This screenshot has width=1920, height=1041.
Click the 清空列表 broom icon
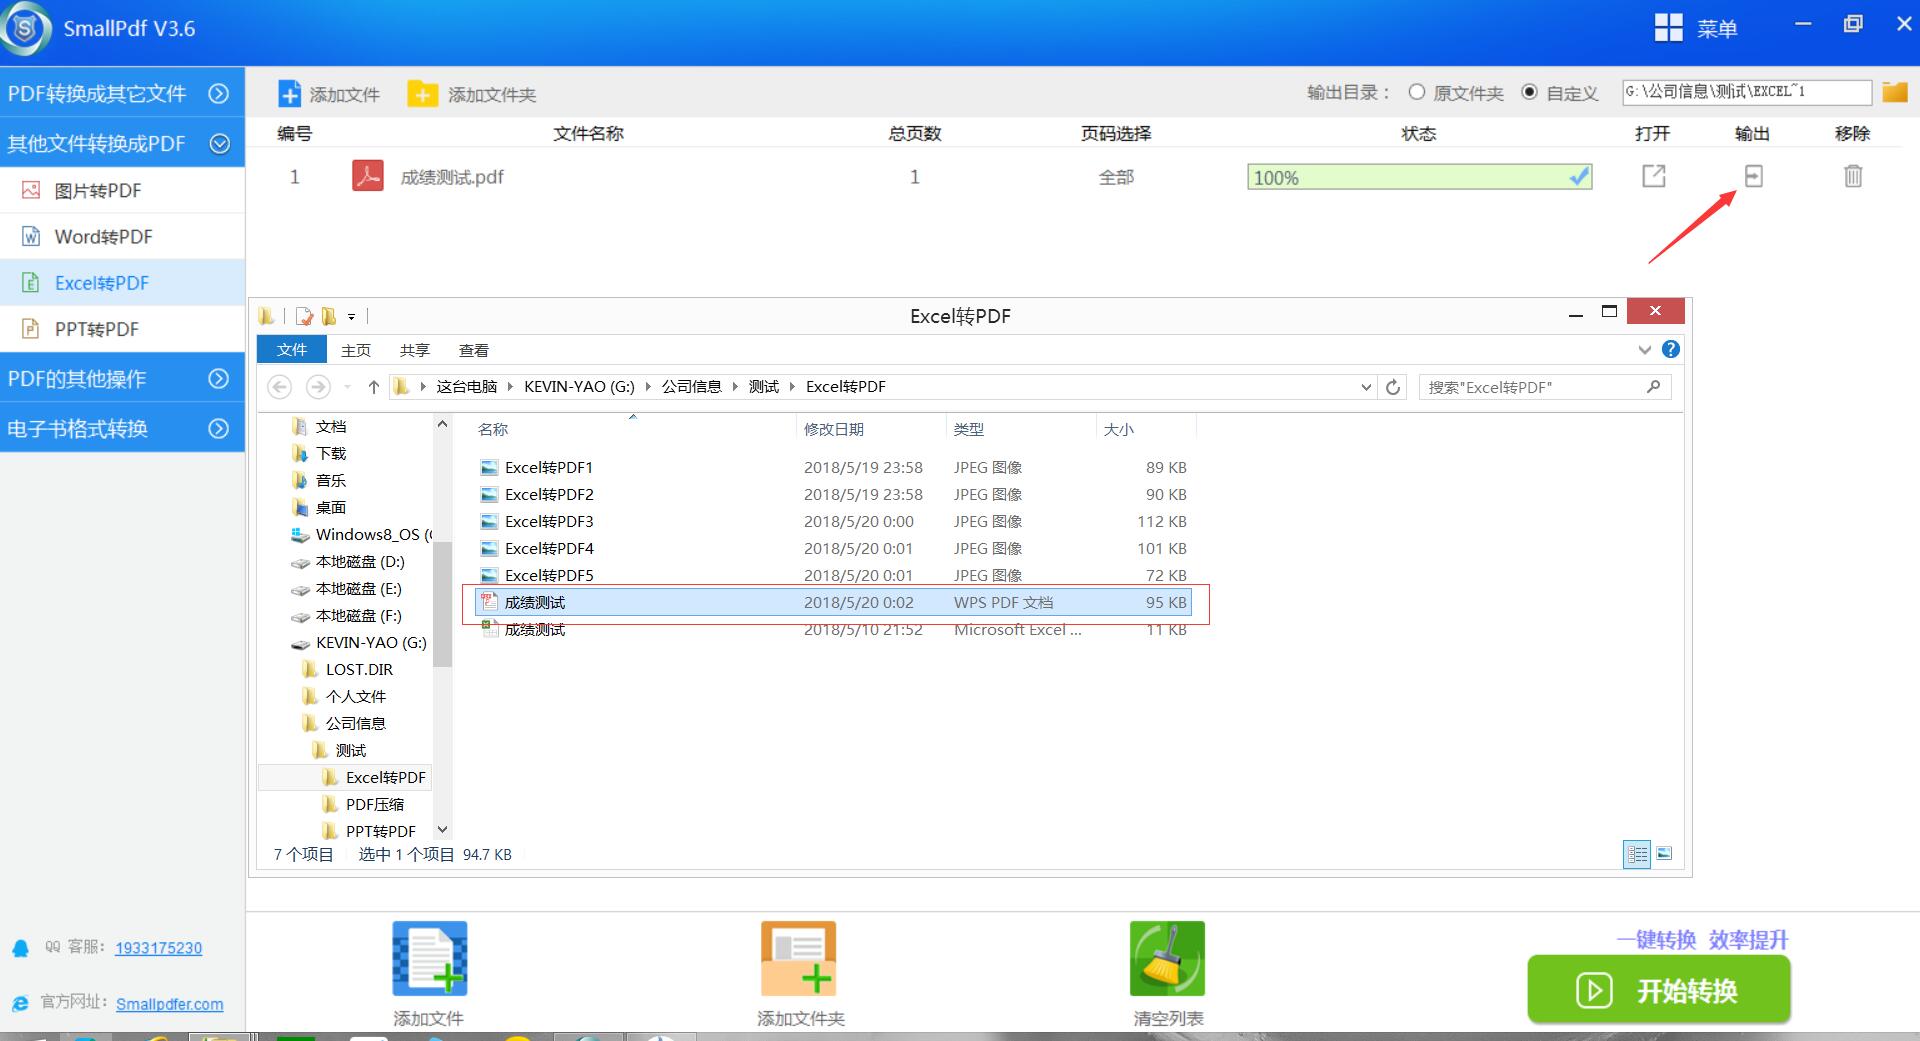click(1167, 958)
